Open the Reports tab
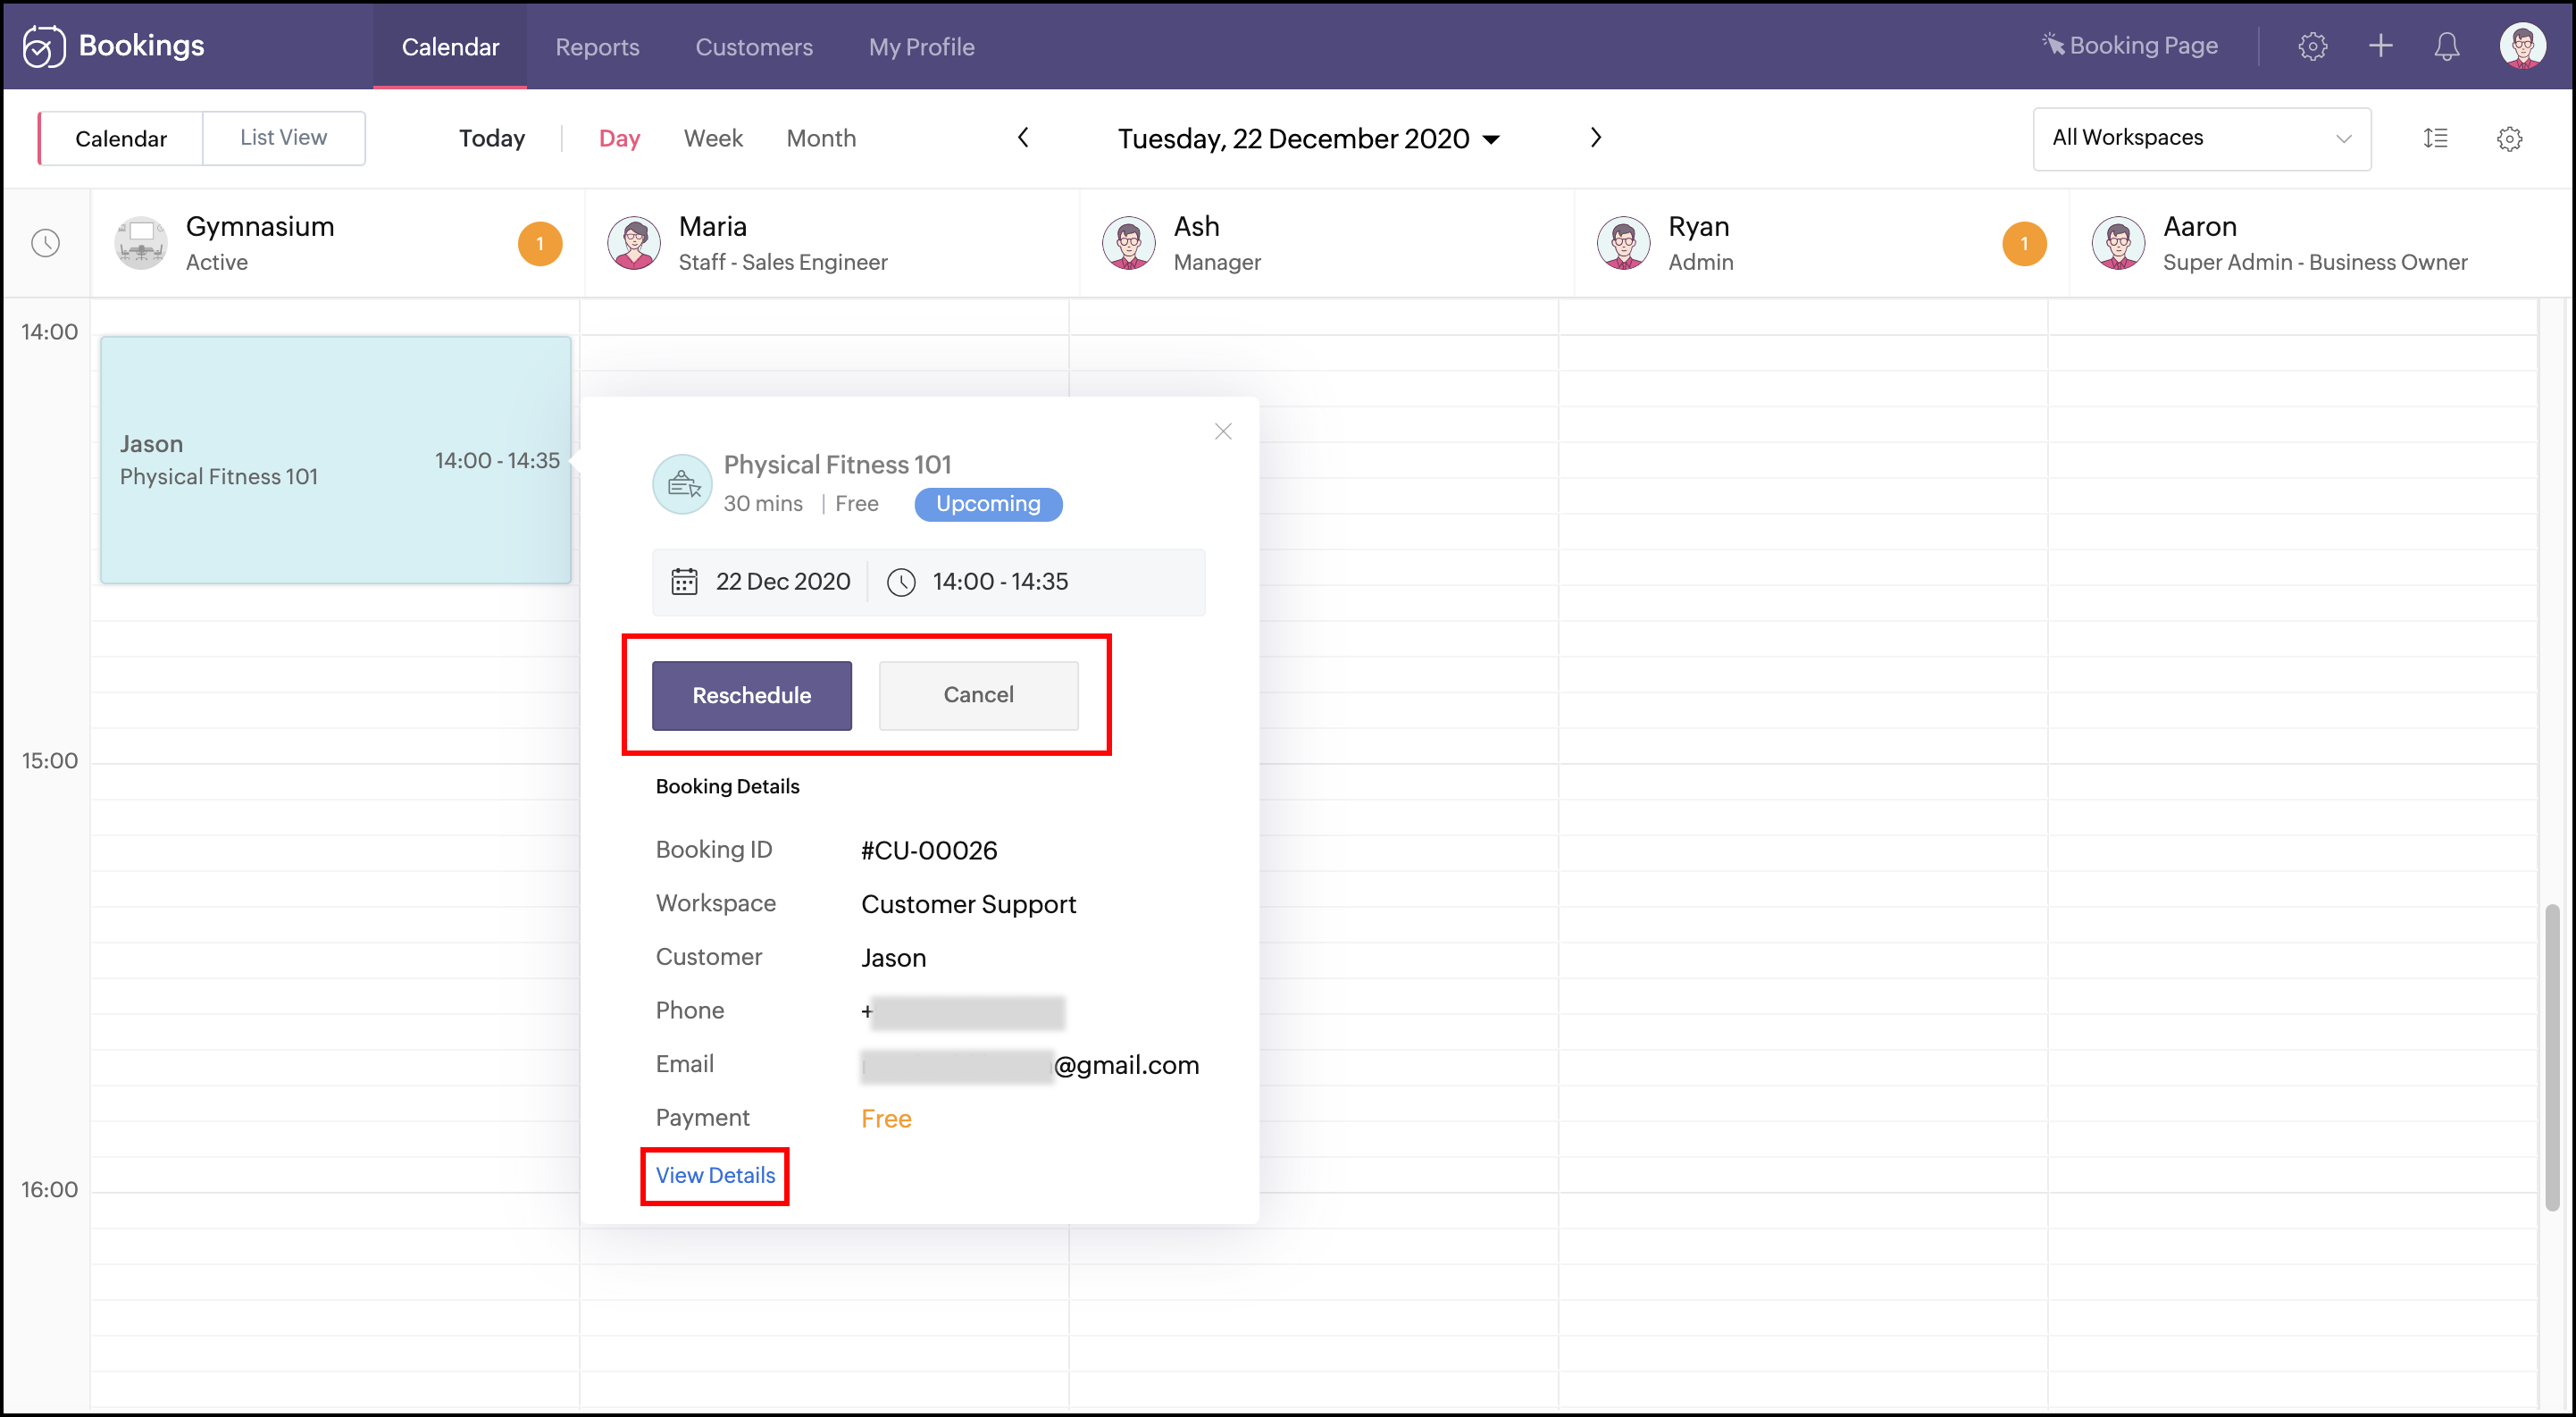This screenshot has height=1417, width=2576. point(597,47)
